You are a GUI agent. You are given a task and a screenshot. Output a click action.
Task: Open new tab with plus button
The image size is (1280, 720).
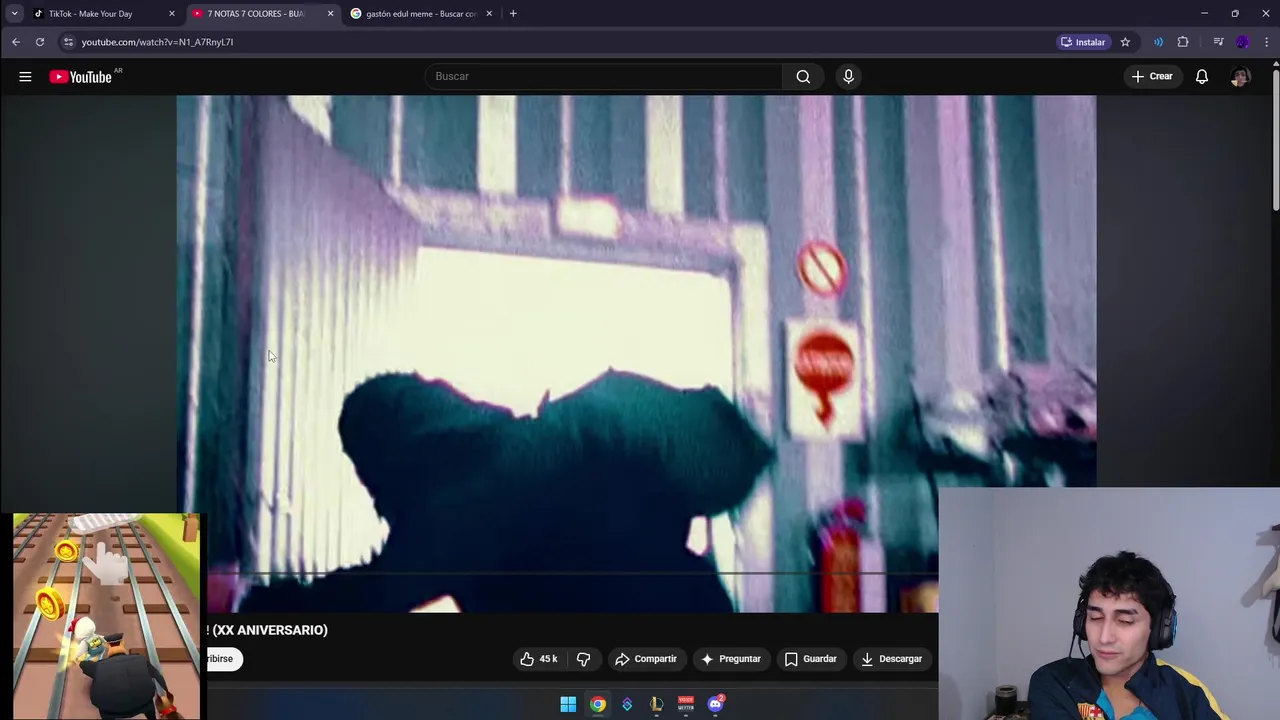point(513,13)
